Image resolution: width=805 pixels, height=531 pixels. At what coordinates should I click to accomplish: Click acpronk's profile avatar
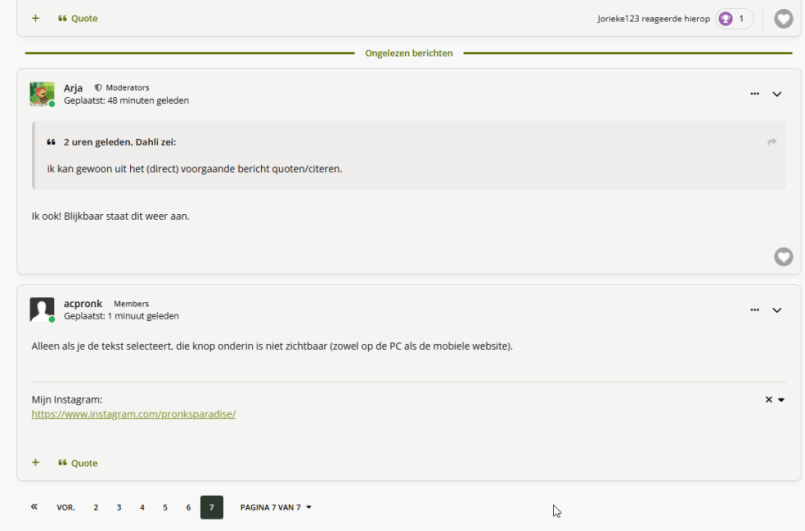click(x=42, y=310)
